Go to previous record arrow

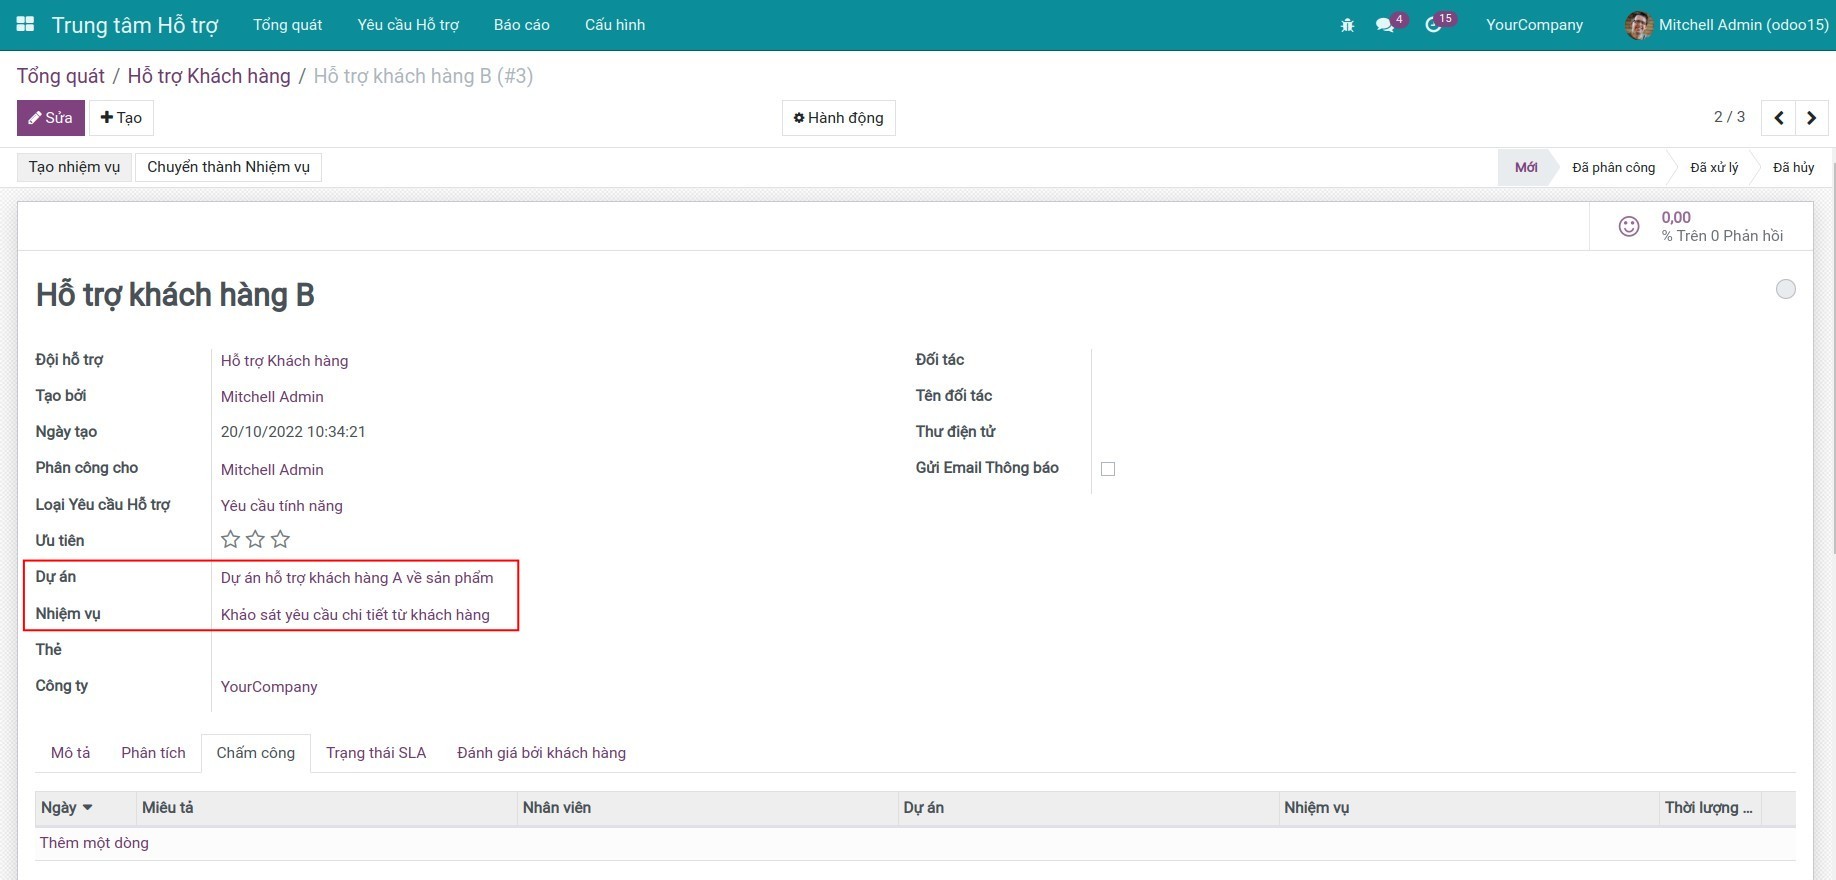coord(1778,118)
